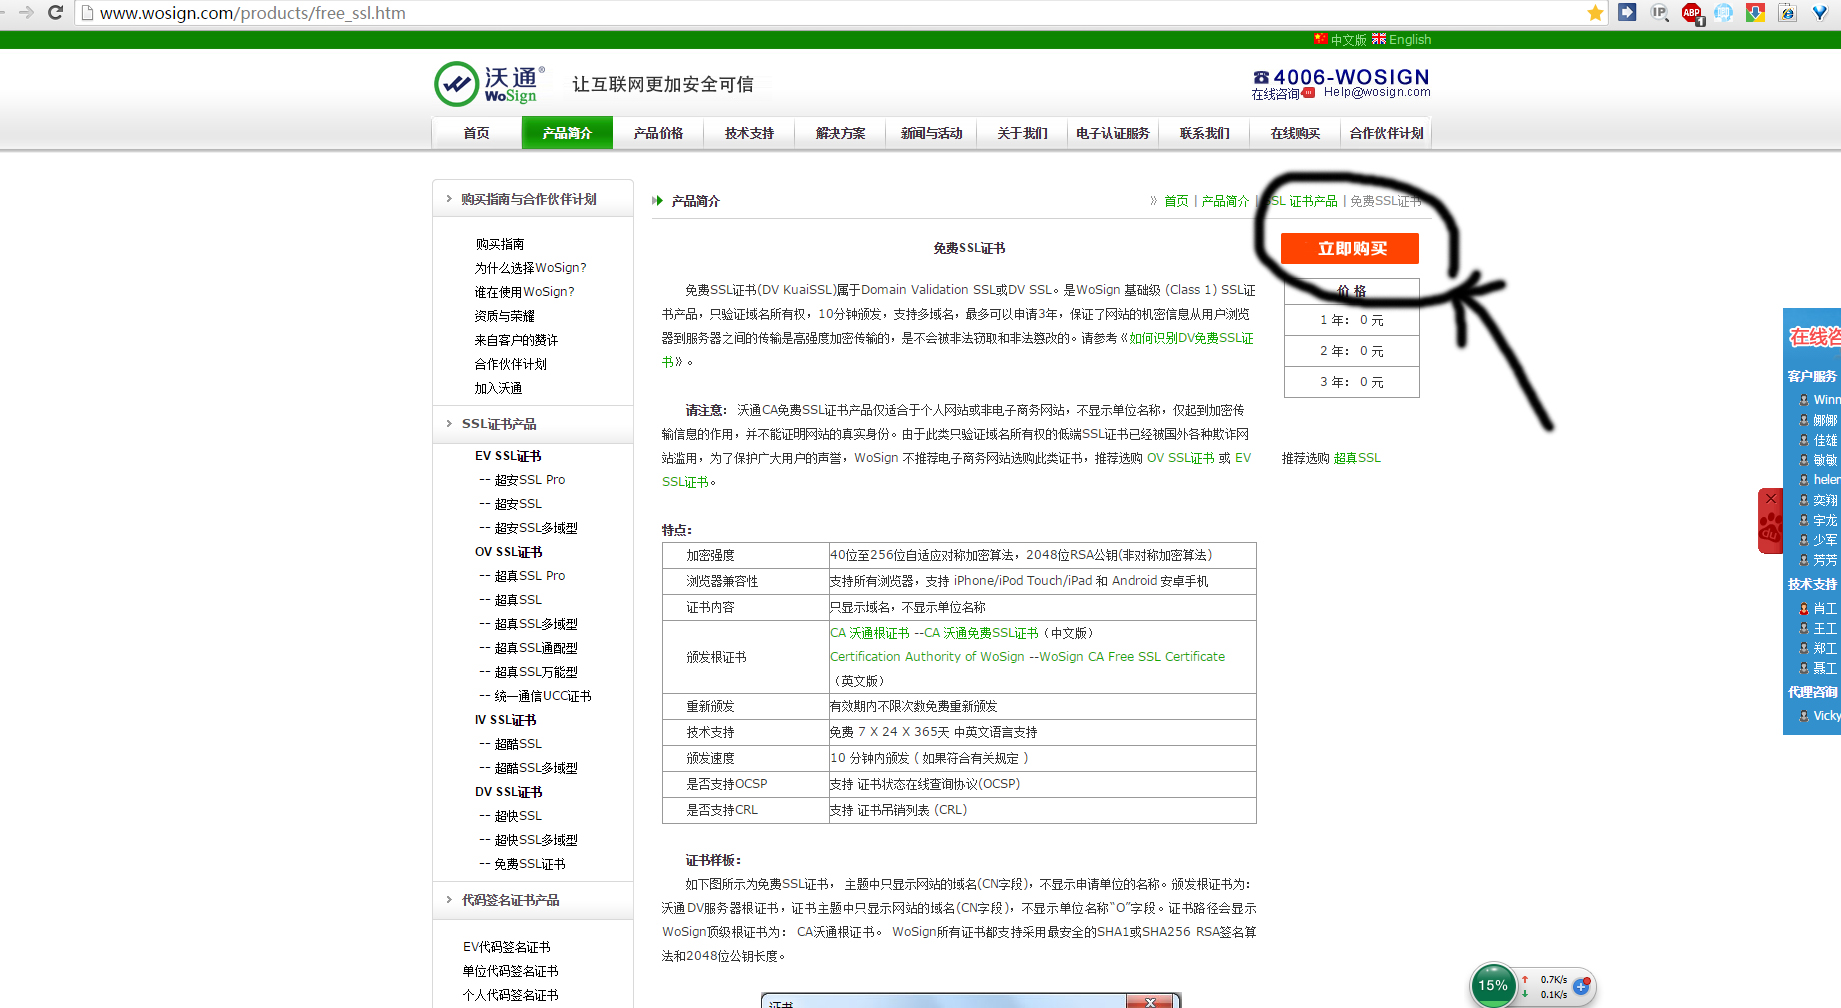Click the 首页 breadcrumb link
The height and width of the screenshot is (1008, 1841).
click(x=1176, y=201)
